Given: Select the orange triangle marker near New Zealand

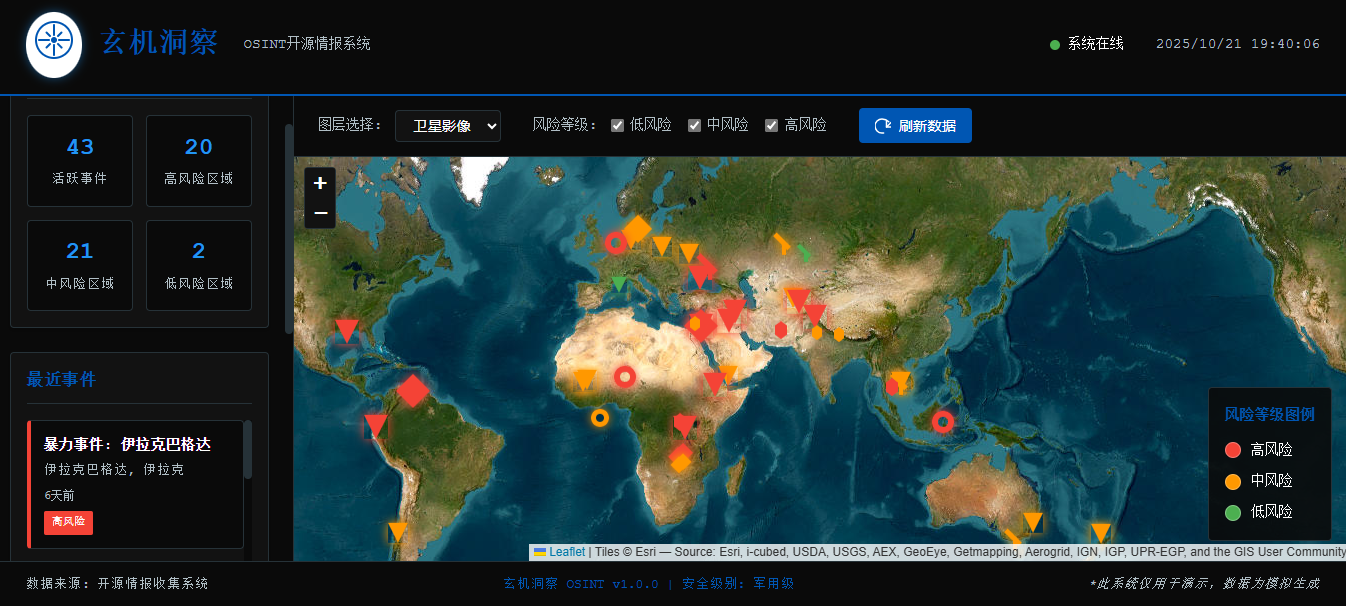Looking at the screenshot, I should [x=1100, y=532].
